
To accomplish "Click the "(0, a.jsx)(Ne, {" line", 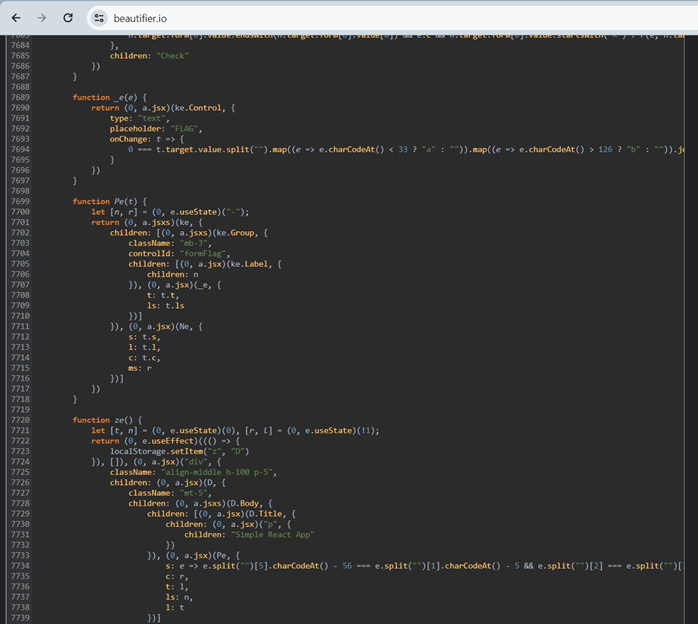I will point(157,326).
